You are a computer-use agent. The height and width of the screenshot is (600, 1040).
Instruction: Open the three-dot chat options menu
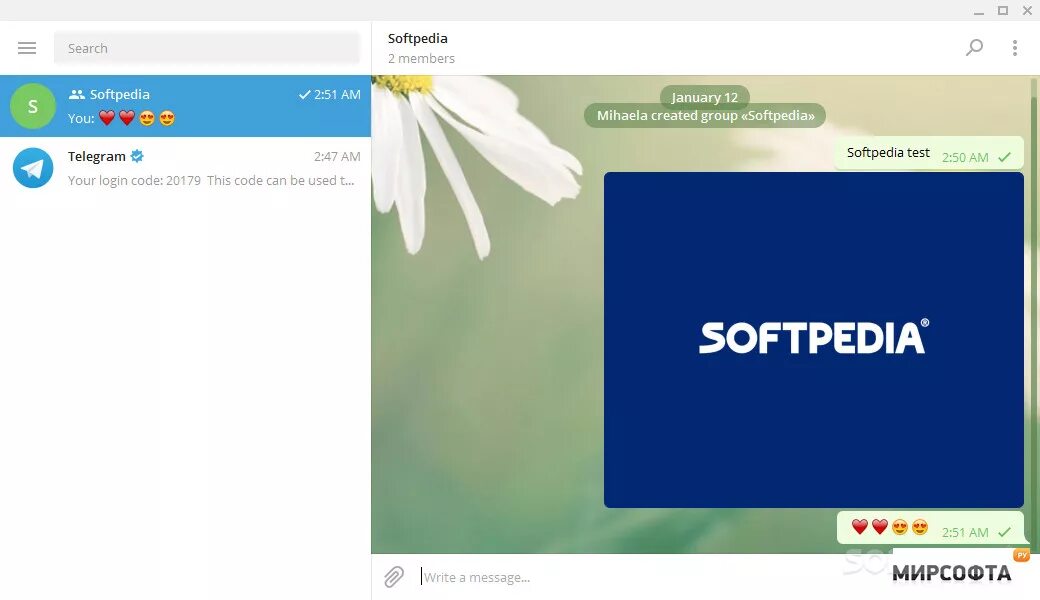click(1014, 48)
